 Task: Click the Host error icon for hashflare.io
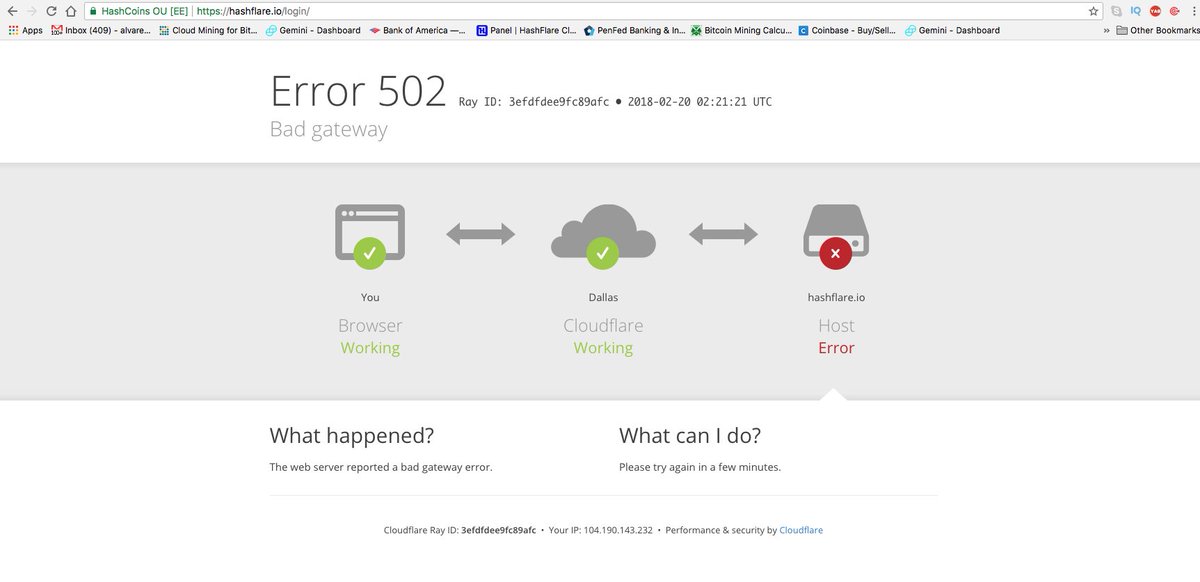click(836, 253)
